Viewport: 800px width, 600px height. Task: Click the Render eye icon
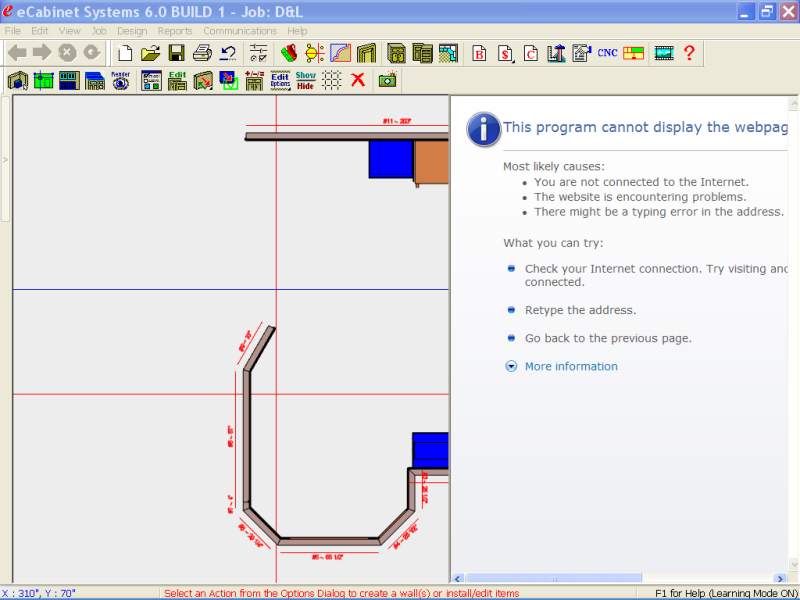pyautogui.click(x=120, y=81)
